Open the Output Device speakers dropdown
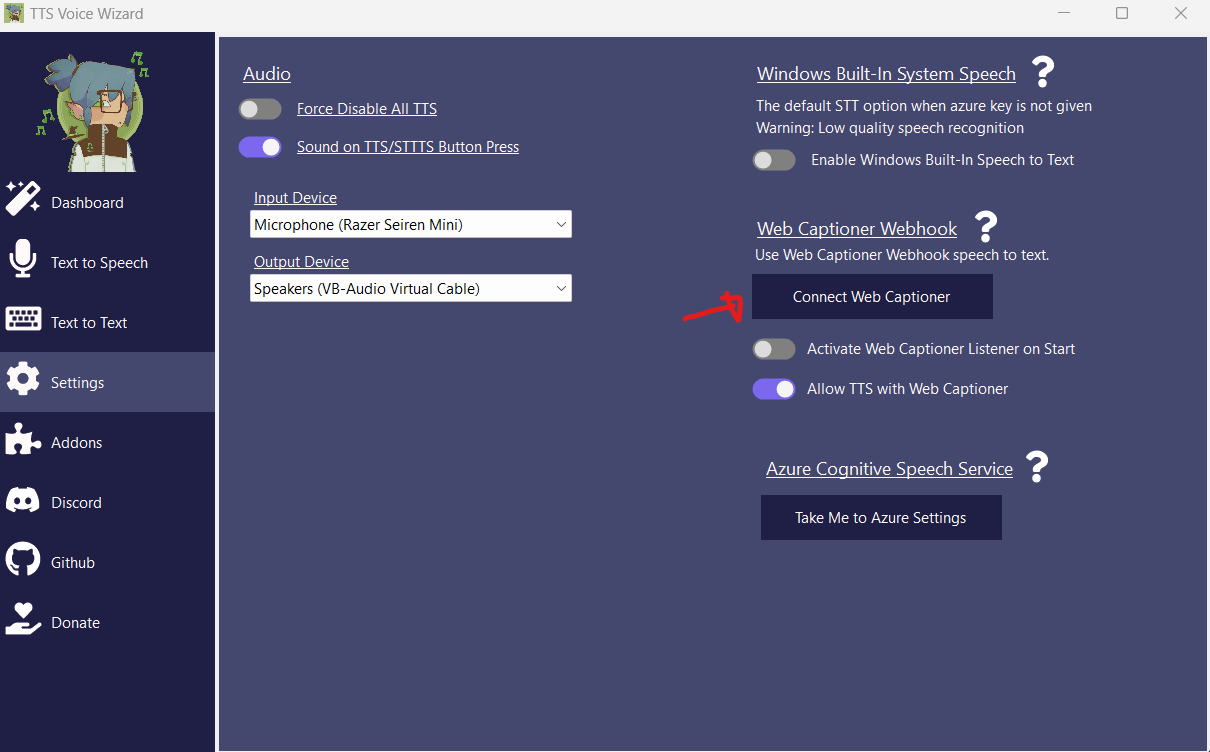 pos(410,288)
